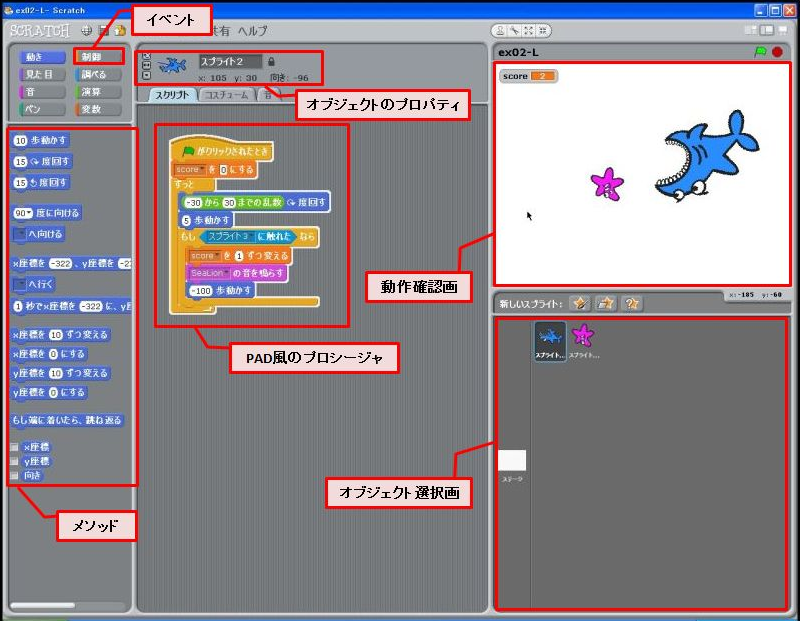The height and width of the screenshot is (621, 800).
Task: Set rotation style to can-rotate
Action: coord(146,56)
